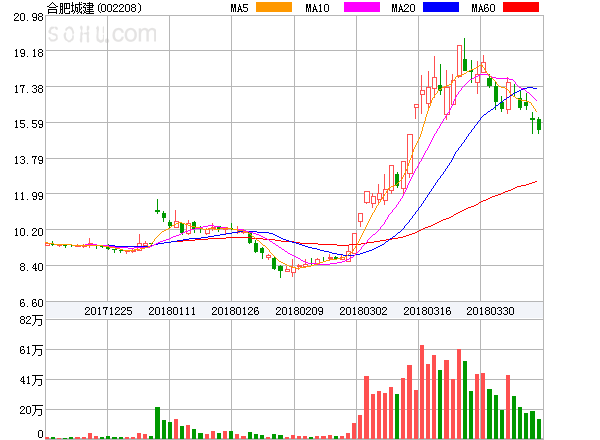The width and height of the screenshot is (600, 440).
Task: Click the 15.59 price axis label
Action: point(29,124)
